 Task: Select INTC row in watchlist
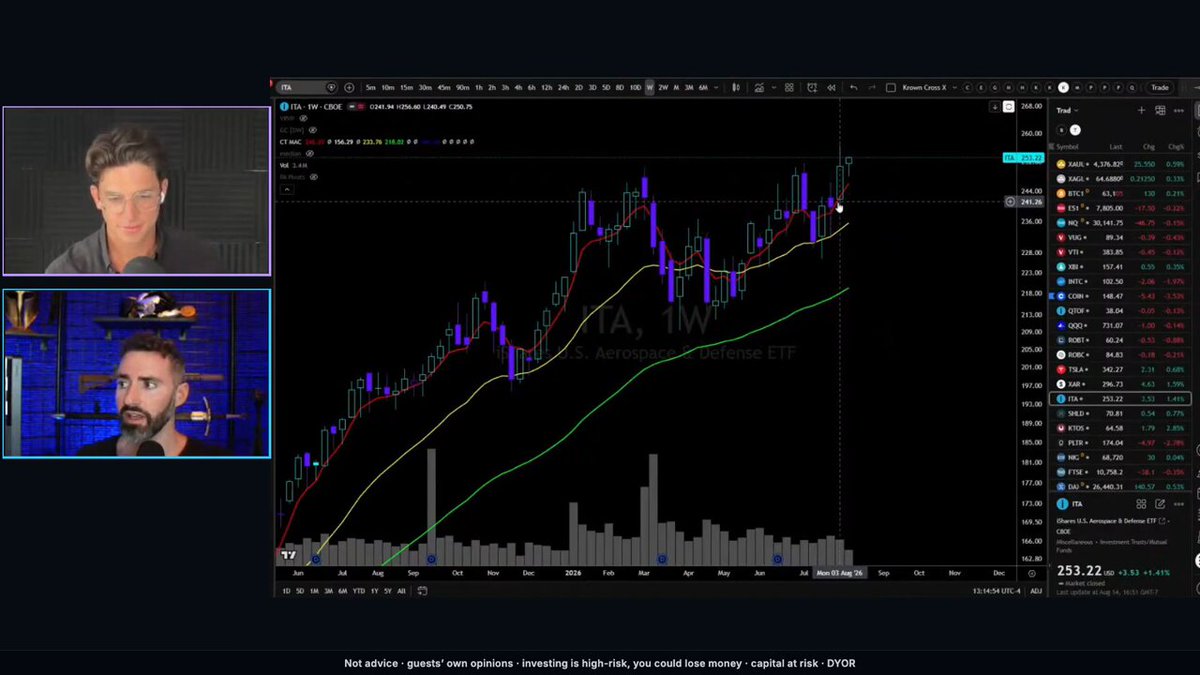coord(1122,282)
